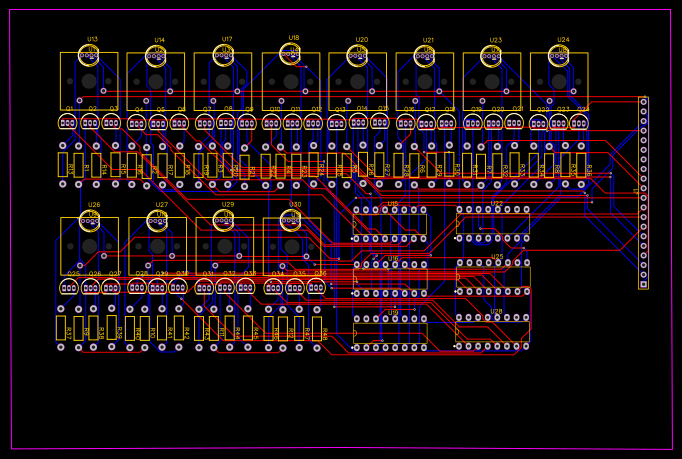Click resistor R41 body
Viewport: 682px width, 459px height.
coord(162,328)
